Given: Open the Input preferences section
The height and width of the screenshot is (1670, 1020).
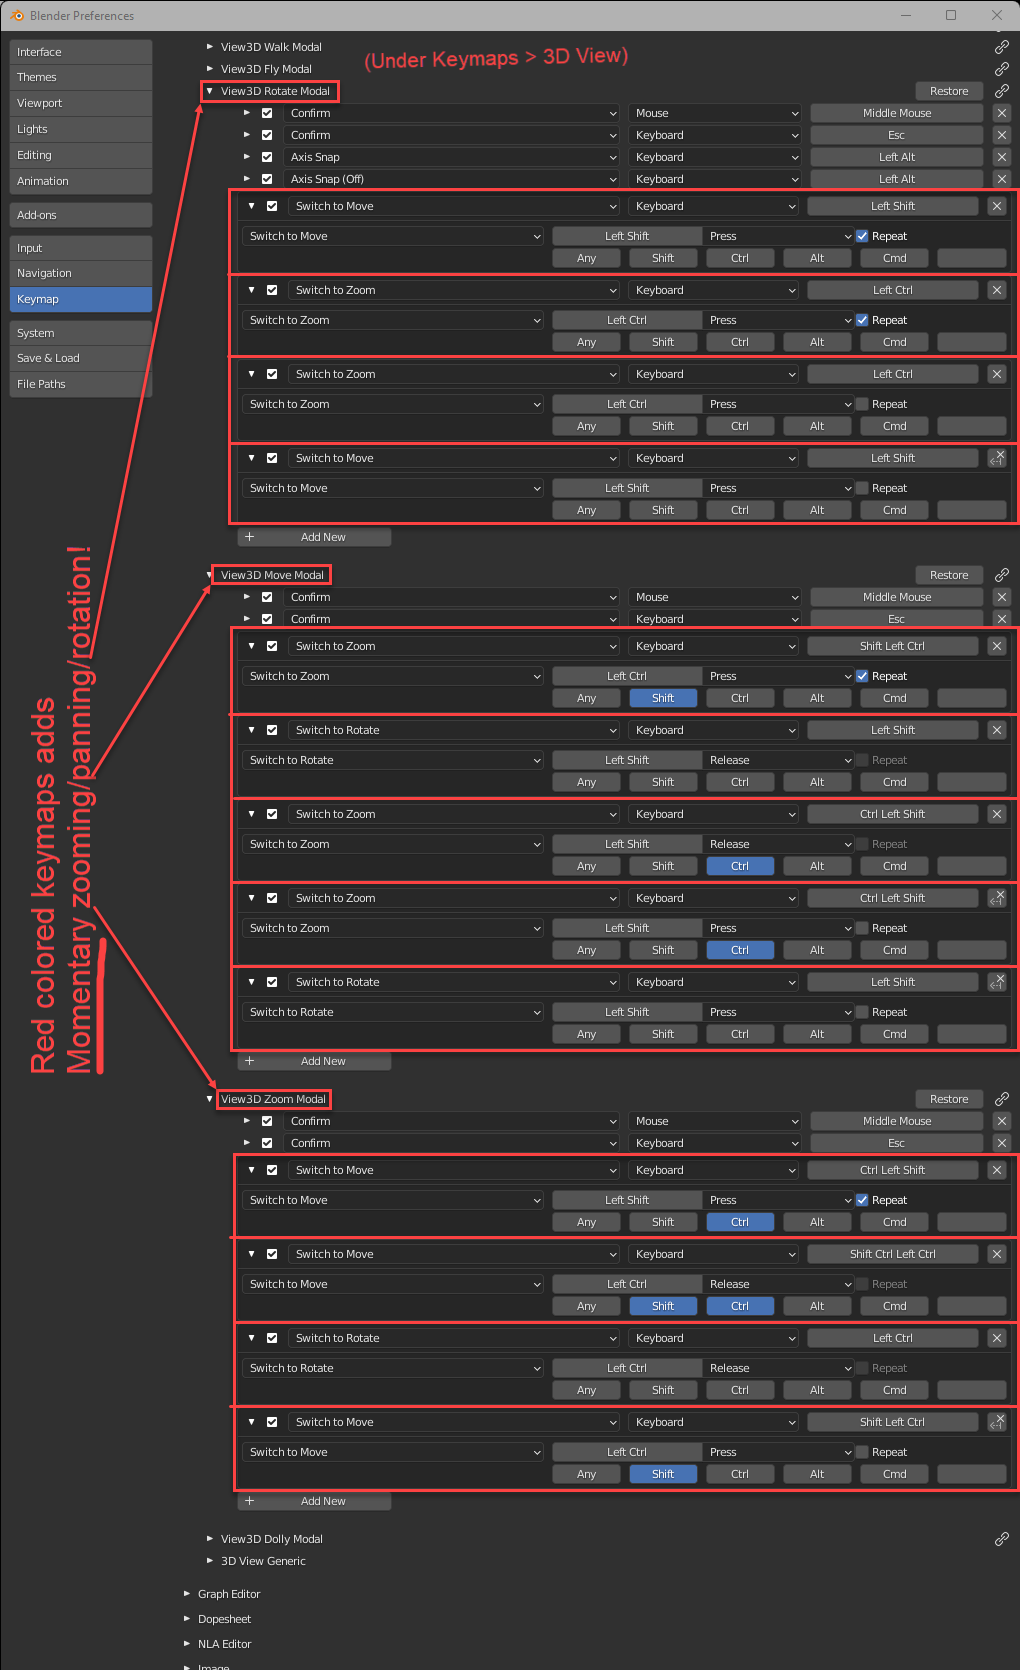Looking at the screenshot, I should [81, 248].
